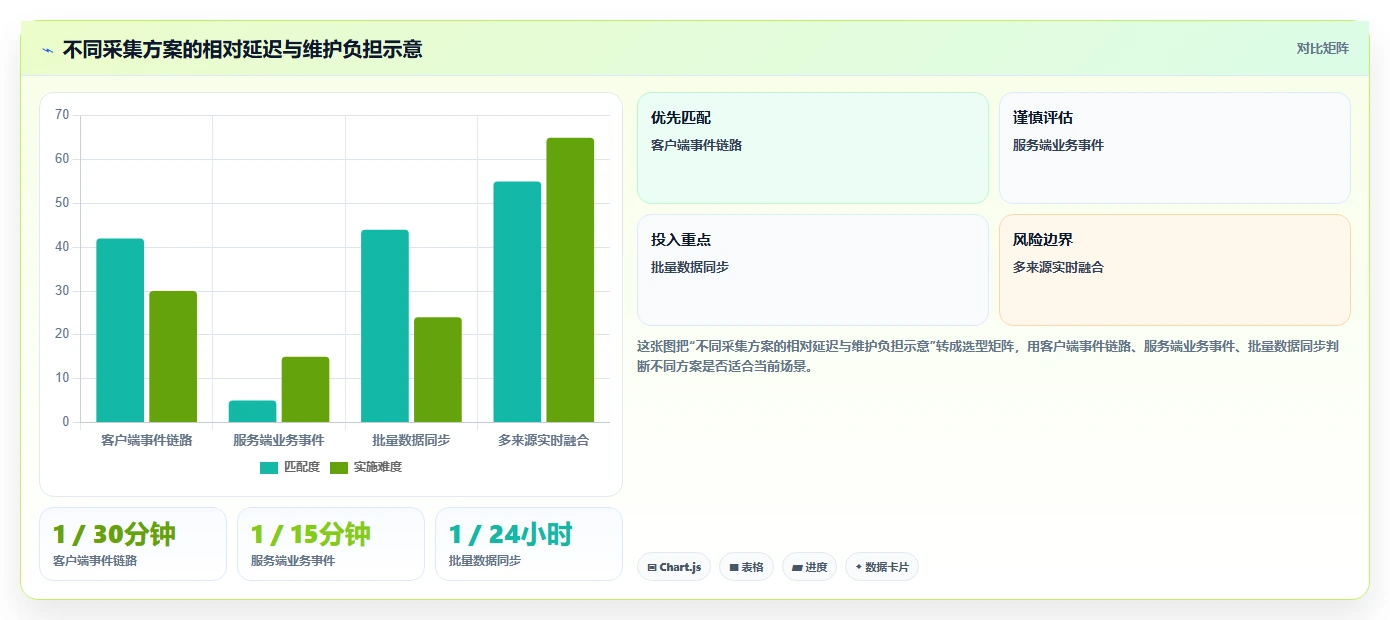Click 服务端业务事件 text in 谨慎评估 card
The height and width of the screenshot is (620, 1390).
pos(1058,145)
